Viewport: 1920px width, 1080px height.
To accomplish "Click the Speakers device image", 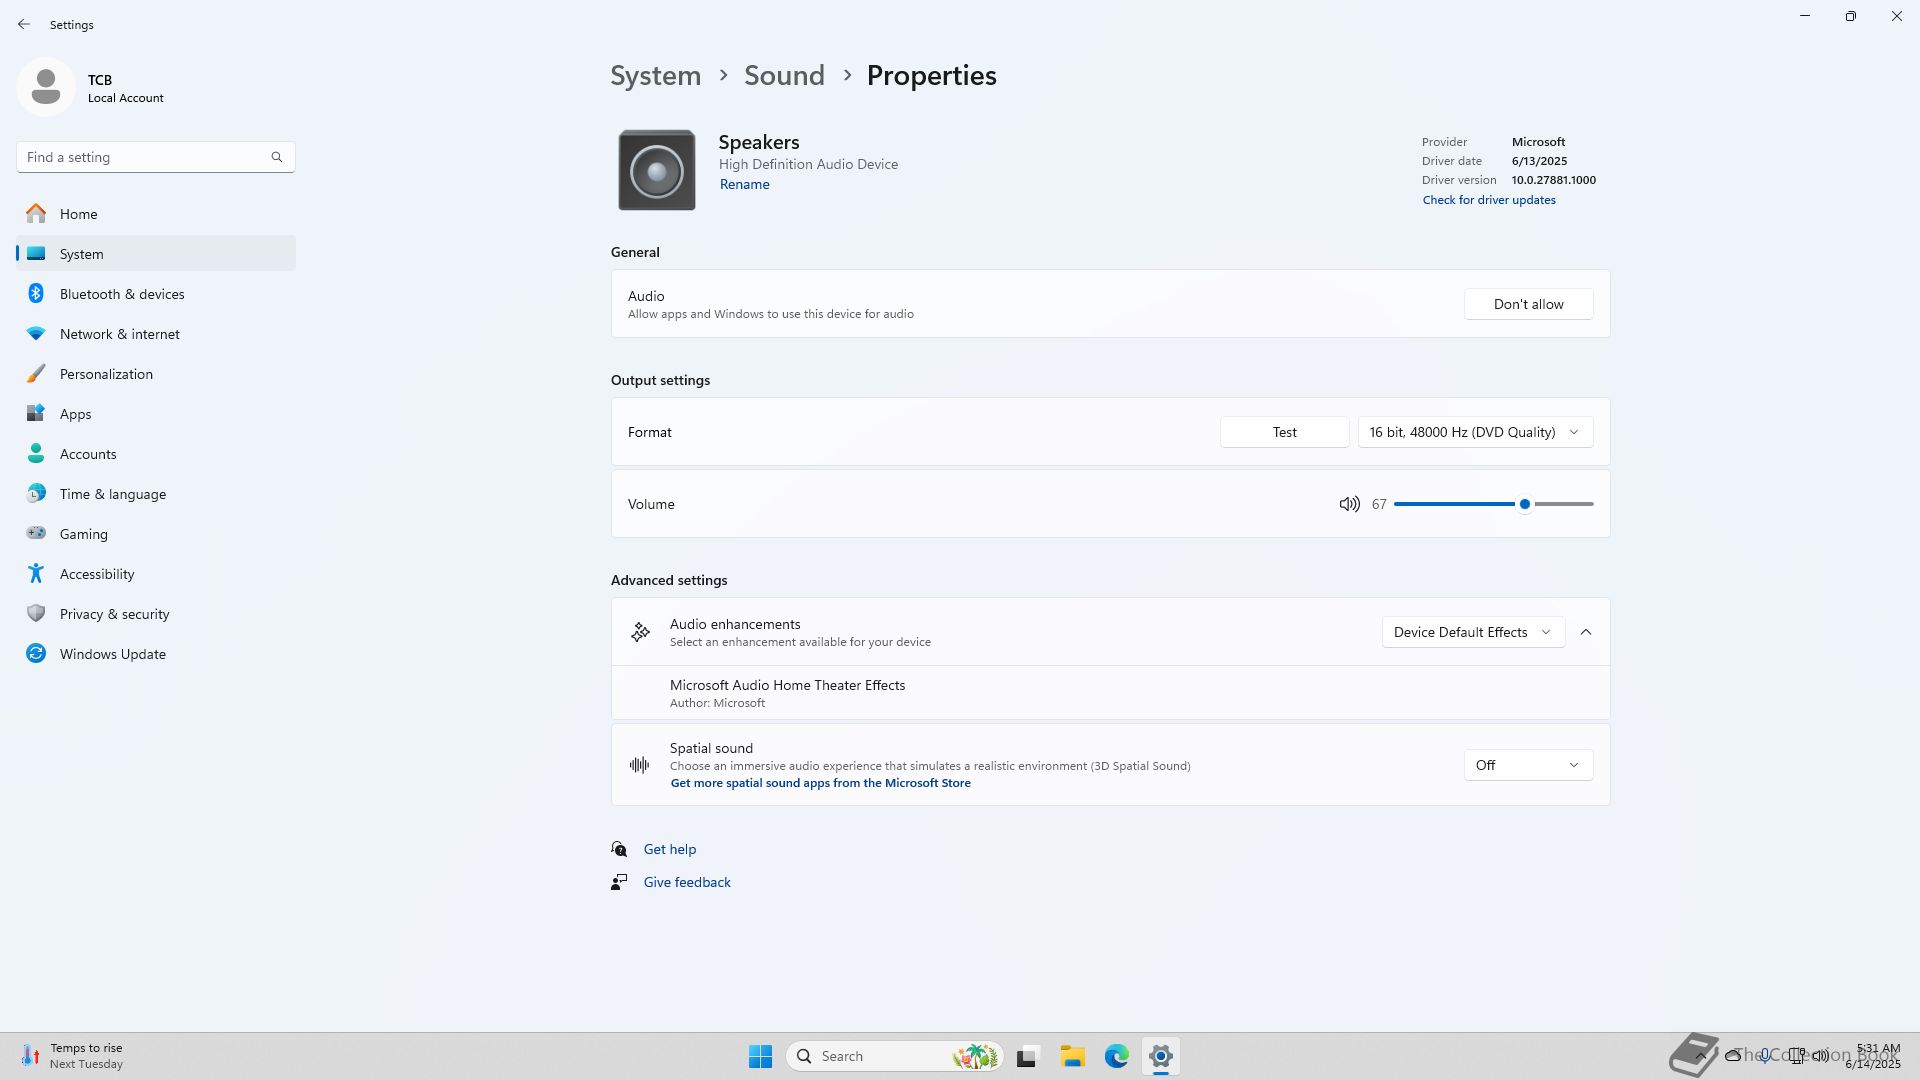I will 656,170.
